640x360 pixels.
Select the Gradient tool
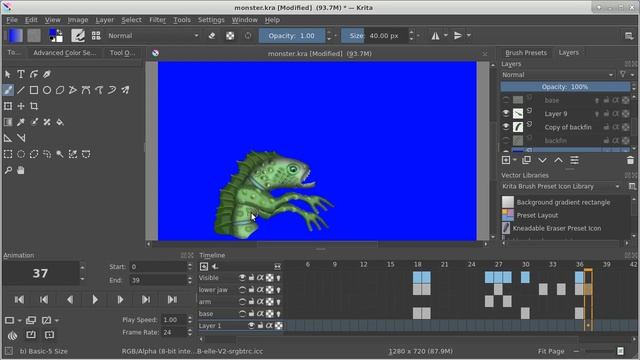(x=8, y=122)
